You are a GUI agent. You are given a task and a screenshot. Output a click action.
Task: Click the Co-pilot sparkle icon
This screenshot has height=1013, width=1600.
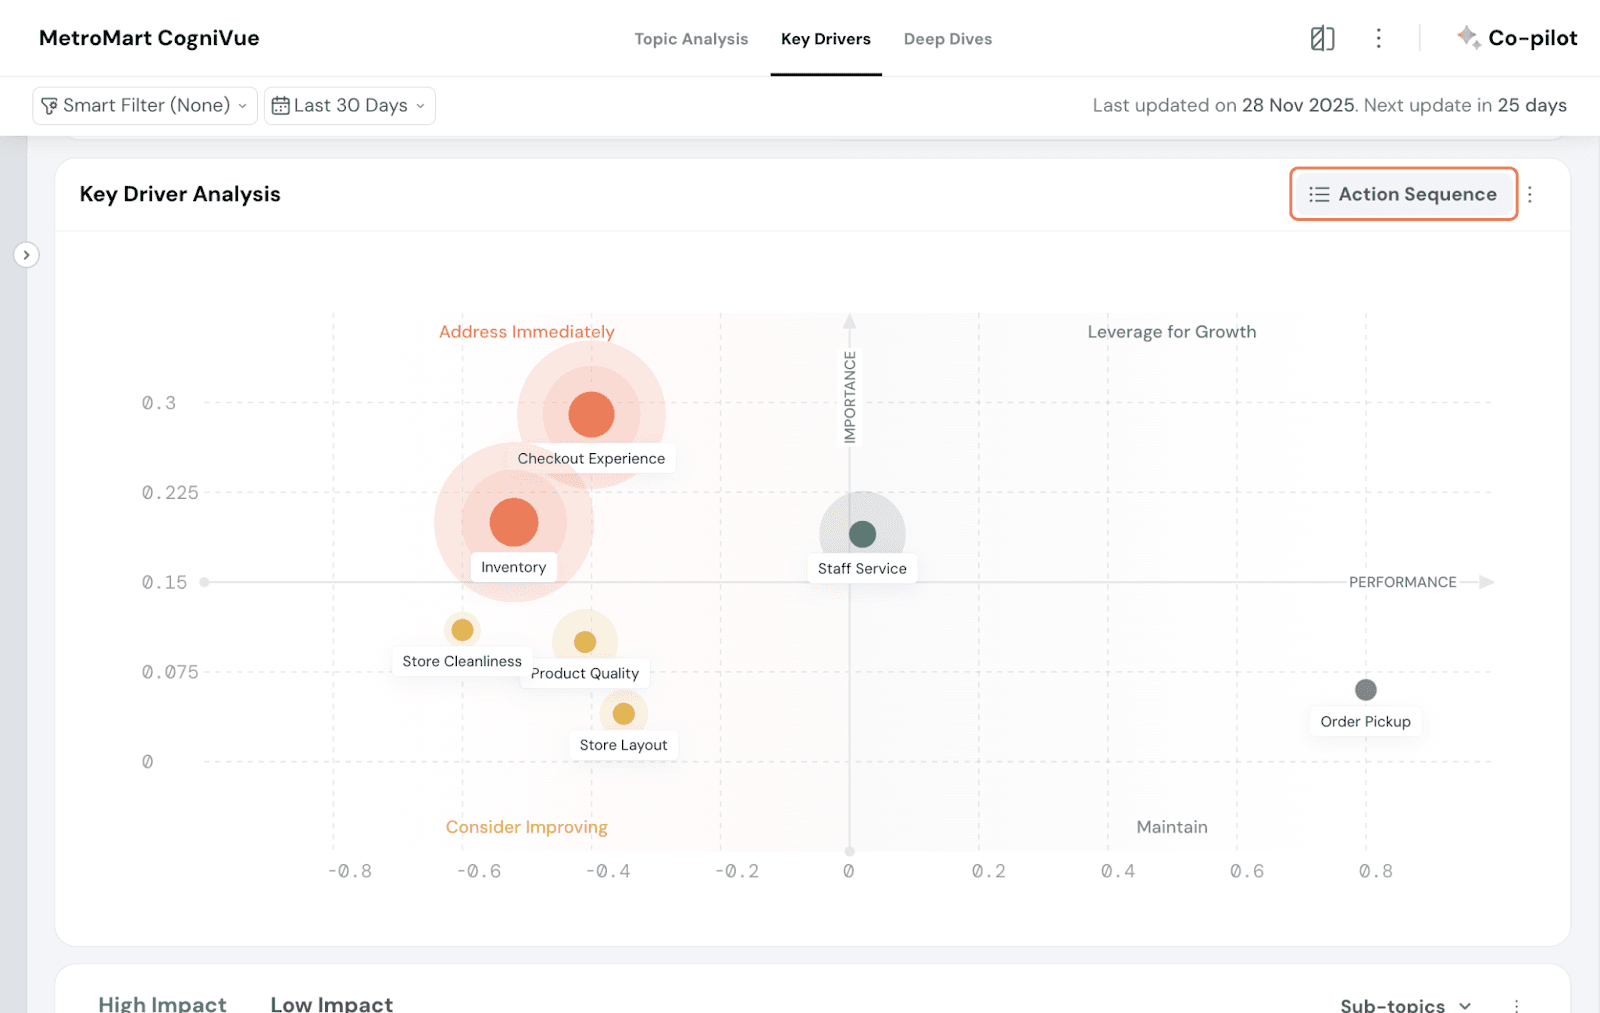1468,38
